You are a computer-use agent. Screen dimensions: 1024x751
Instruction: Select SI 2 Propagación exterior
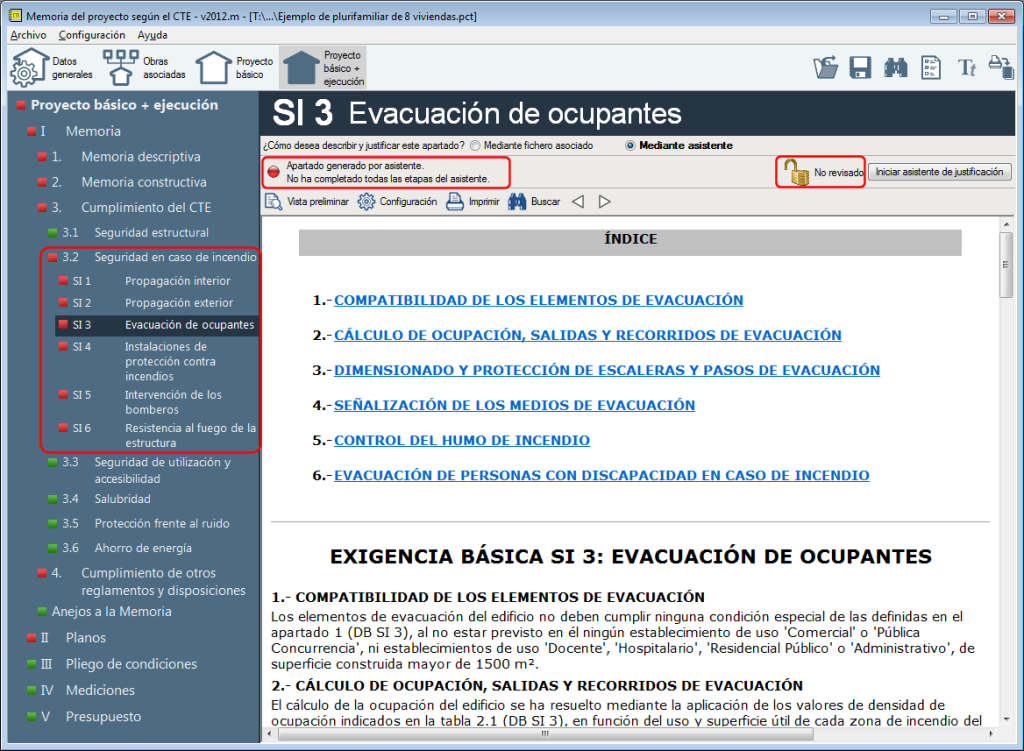coord(179,303)
